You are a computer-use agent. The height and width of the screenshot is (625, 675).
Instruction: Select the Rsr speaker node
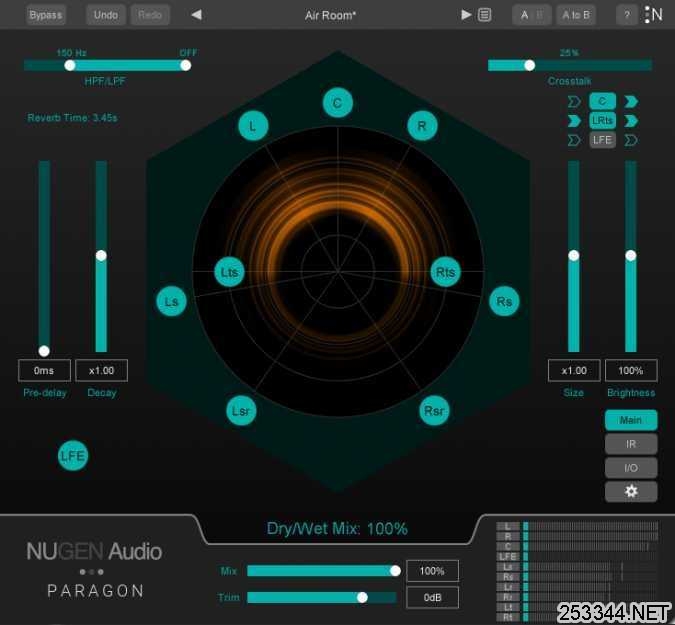pos(434,411)
